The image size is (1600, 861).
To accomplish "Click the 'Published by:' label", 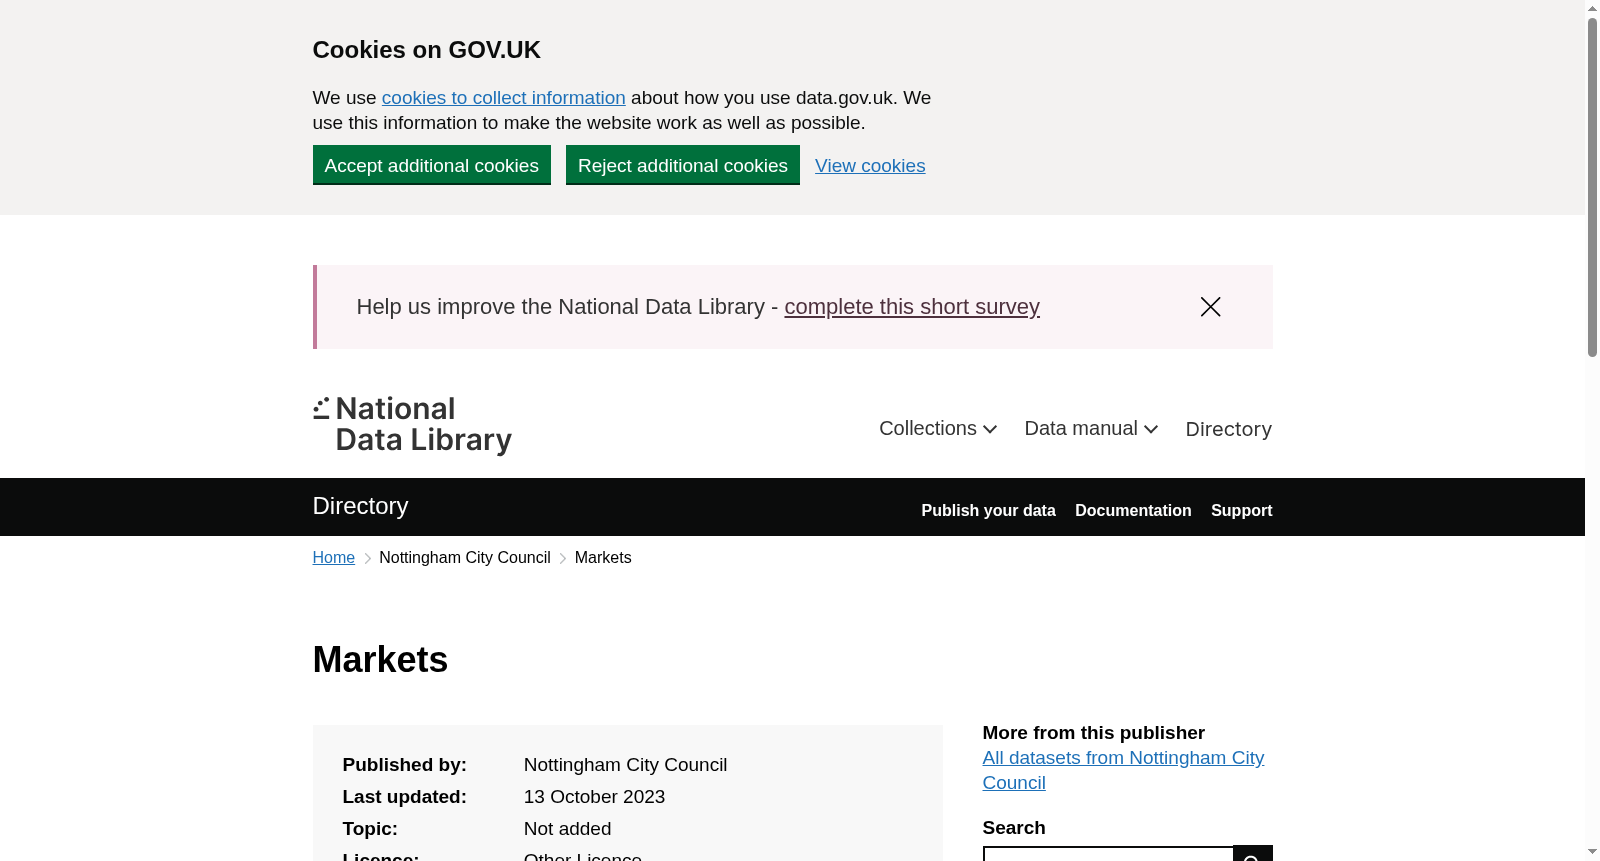I will click(x=405, y=765).
